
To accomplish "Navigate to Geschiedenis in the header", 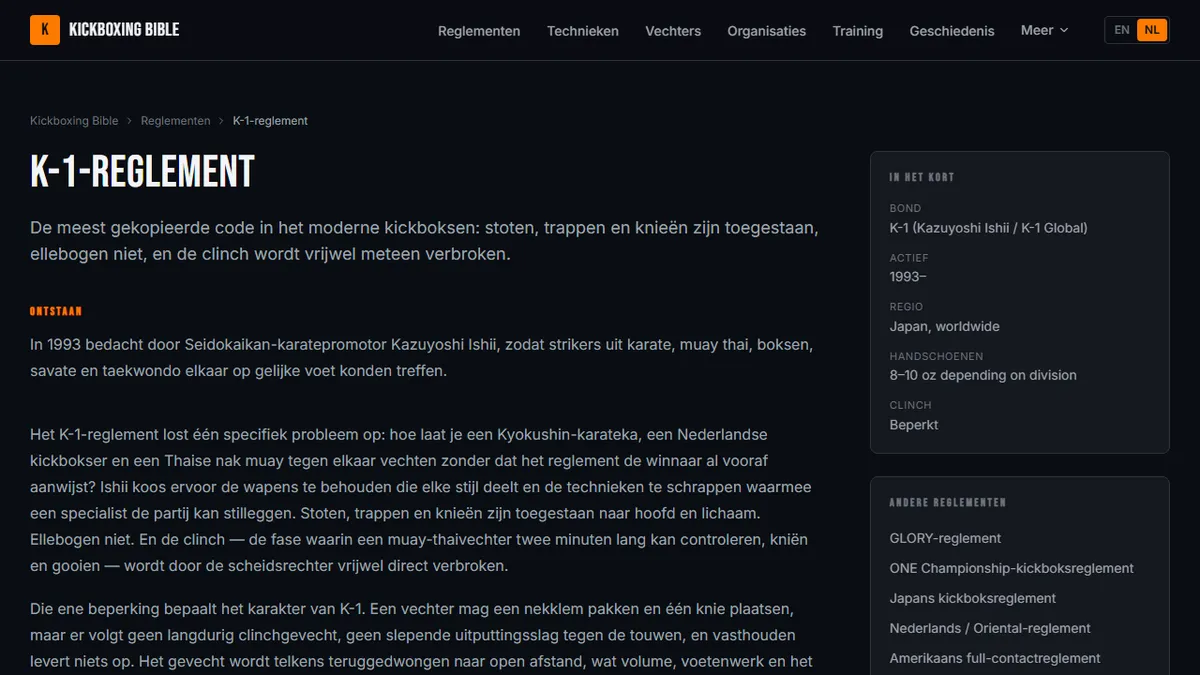I will 952,31.
